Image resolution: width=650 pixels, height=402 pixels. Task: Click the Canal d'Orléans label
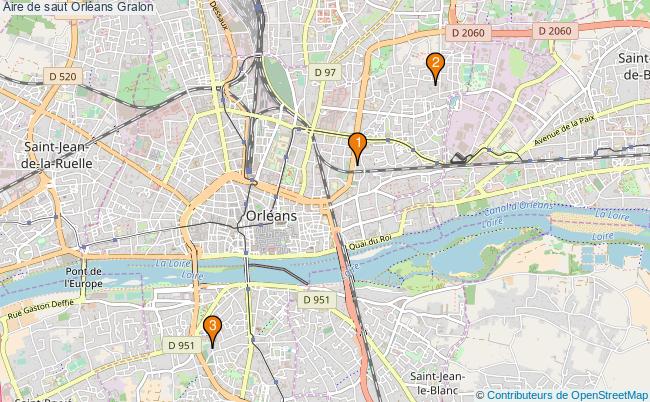[518, 208]
